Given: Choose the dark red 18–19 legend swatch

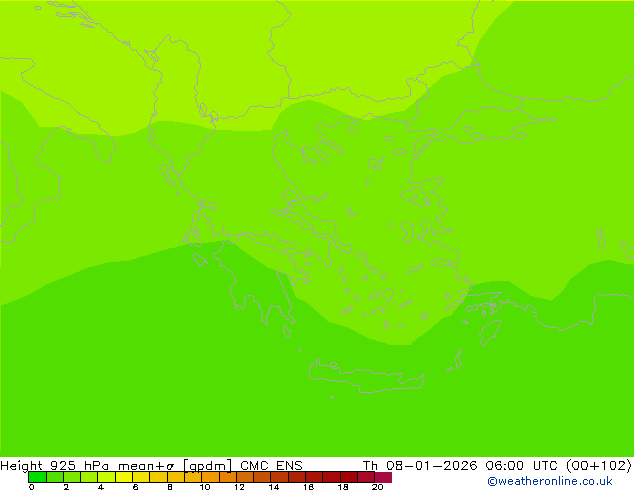Looking at the screenshot, I should click(x=349, y=477).
